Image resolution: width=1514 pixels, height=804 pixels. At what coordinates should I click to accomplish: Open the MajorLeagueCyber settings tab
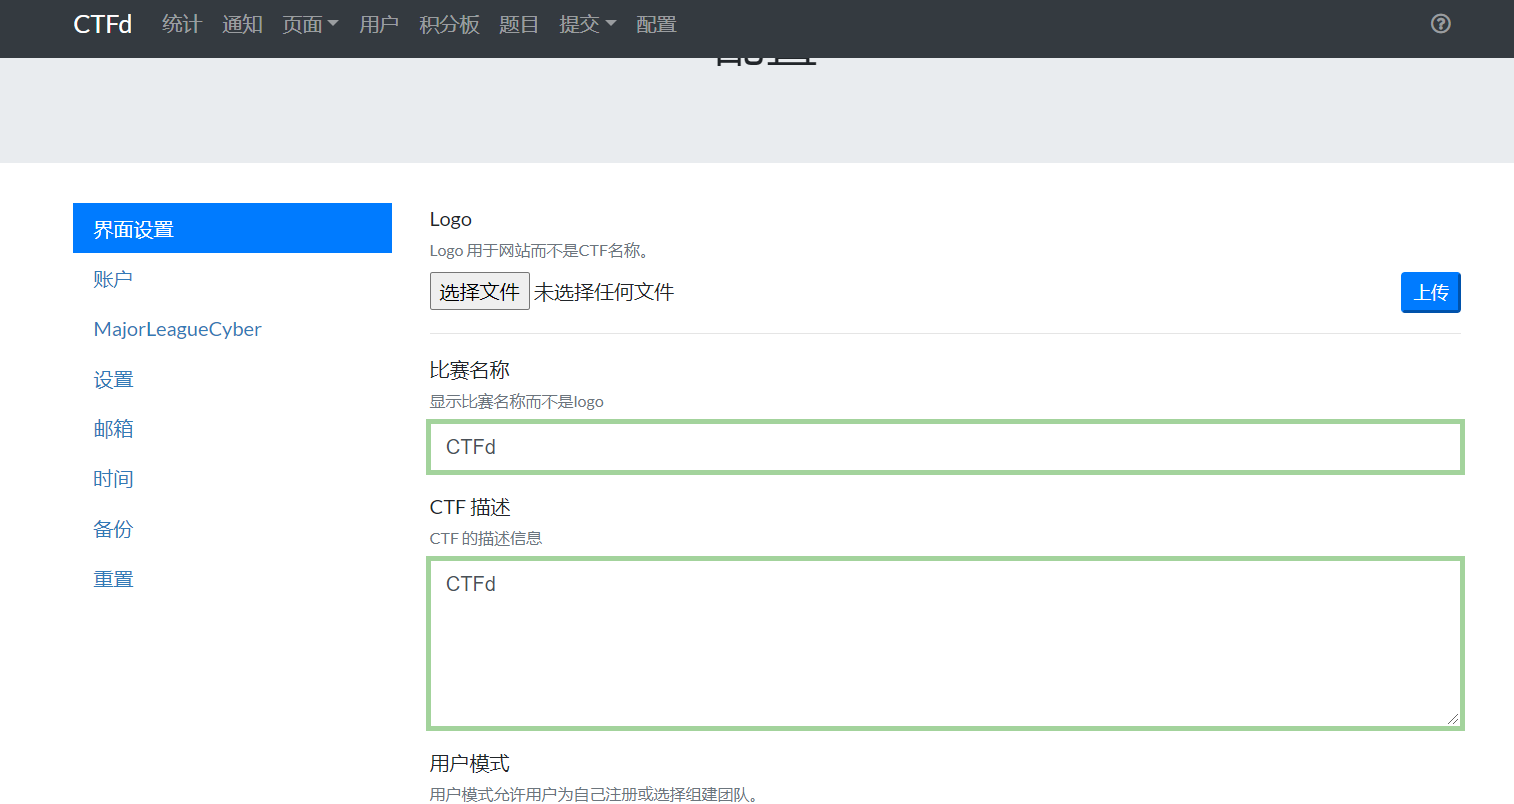click(x=178, y=329)
